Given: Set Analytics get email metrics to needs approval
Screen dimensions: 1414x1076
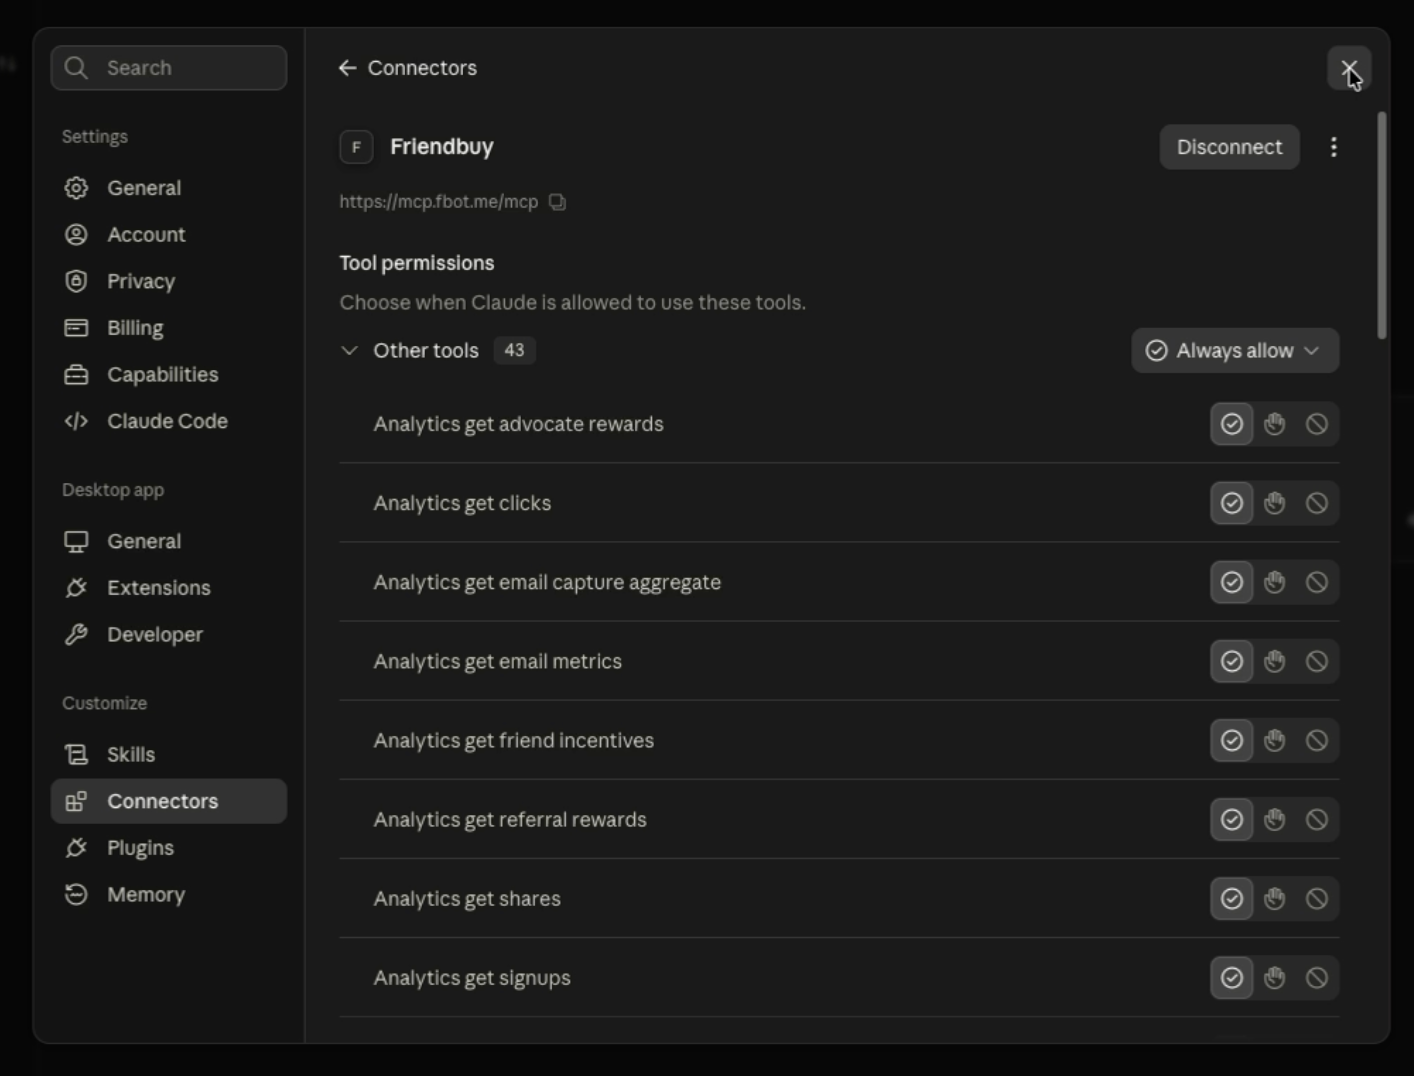Looking at the screenshot, I should tap(1274, 661).
